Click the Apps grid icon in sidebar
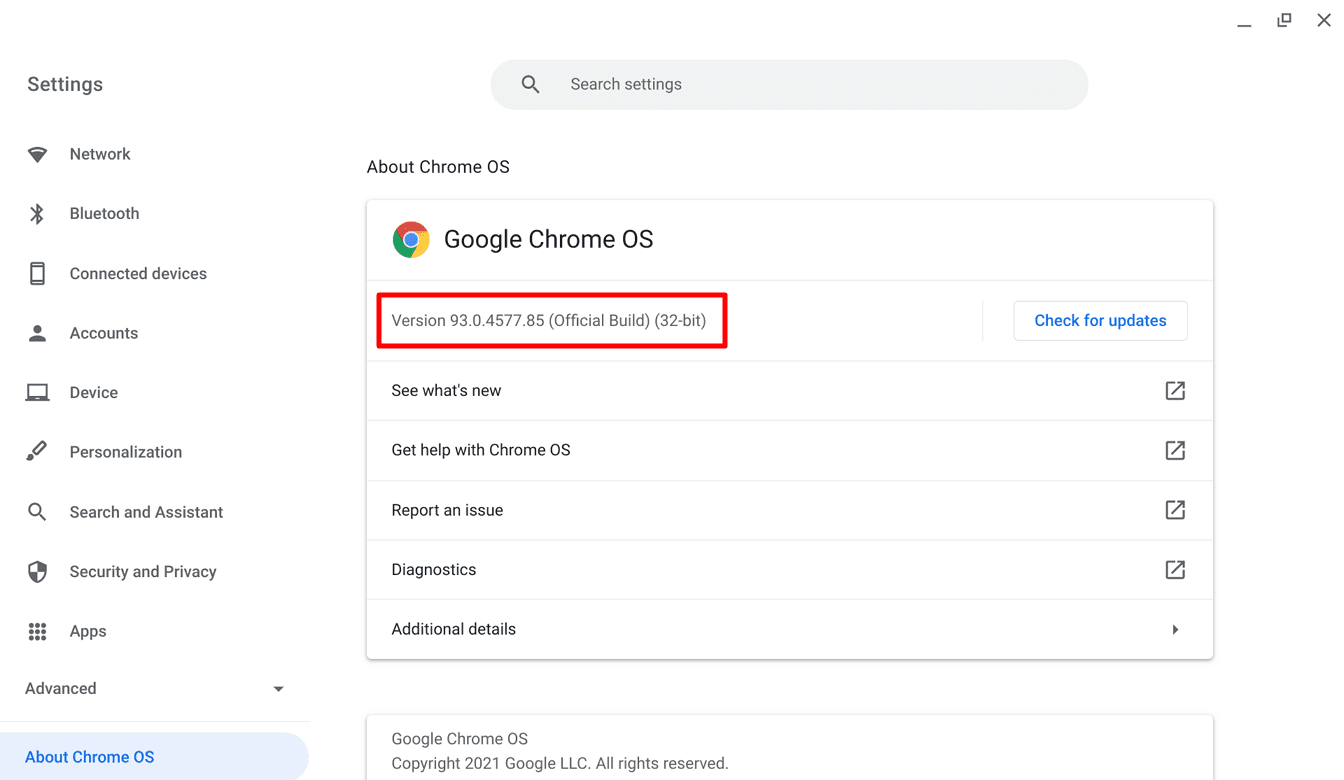 [37, 631]
